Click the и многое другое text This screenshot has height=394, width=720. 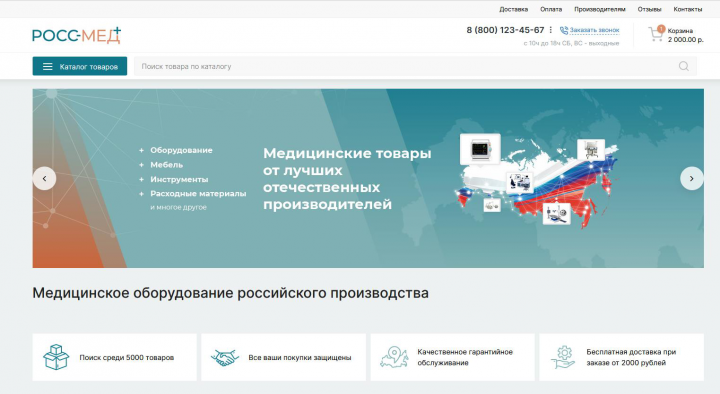[x=178, y=208]
